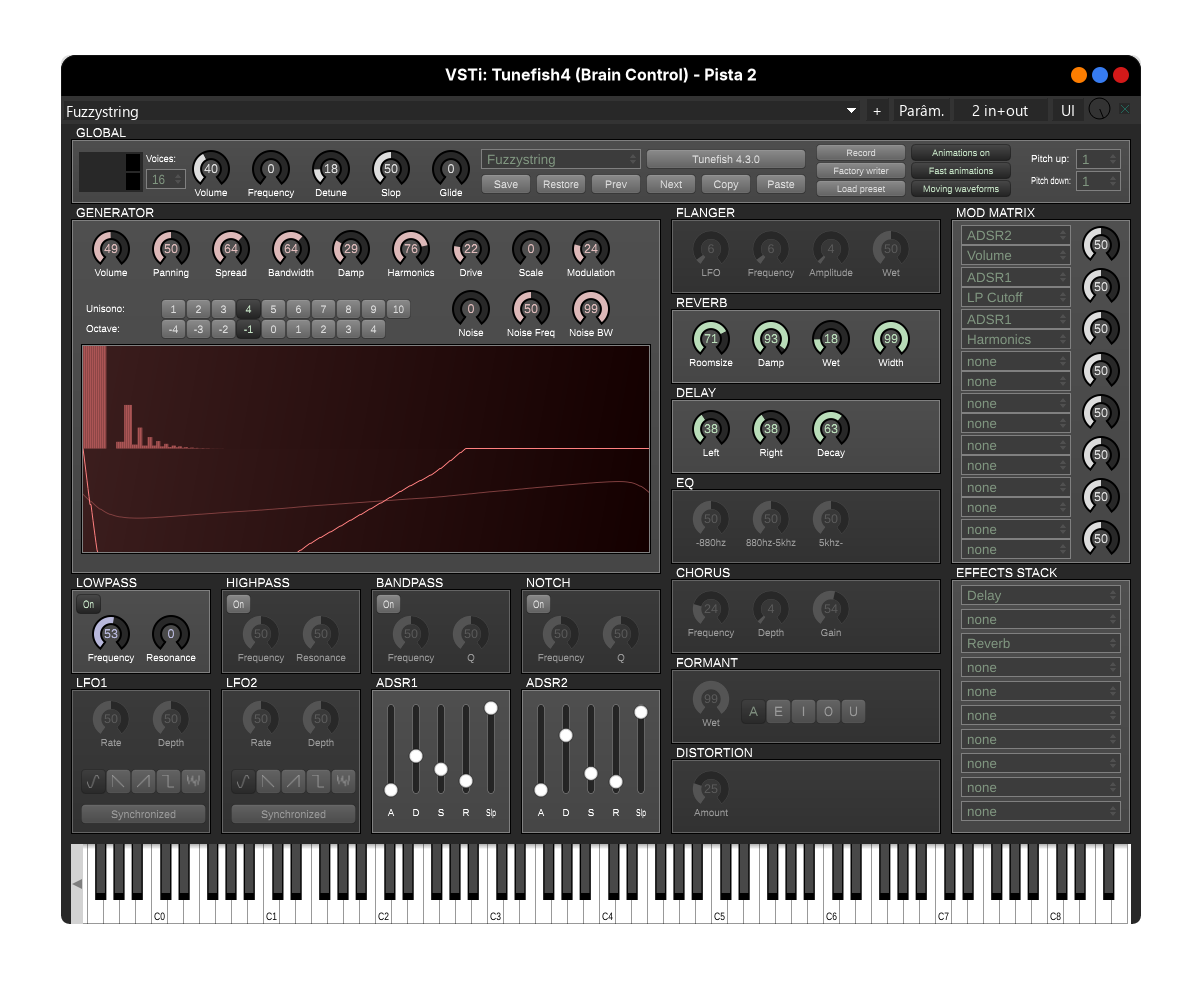
Task: Enable the Highpass filter On switch
Action: [239, 604]
